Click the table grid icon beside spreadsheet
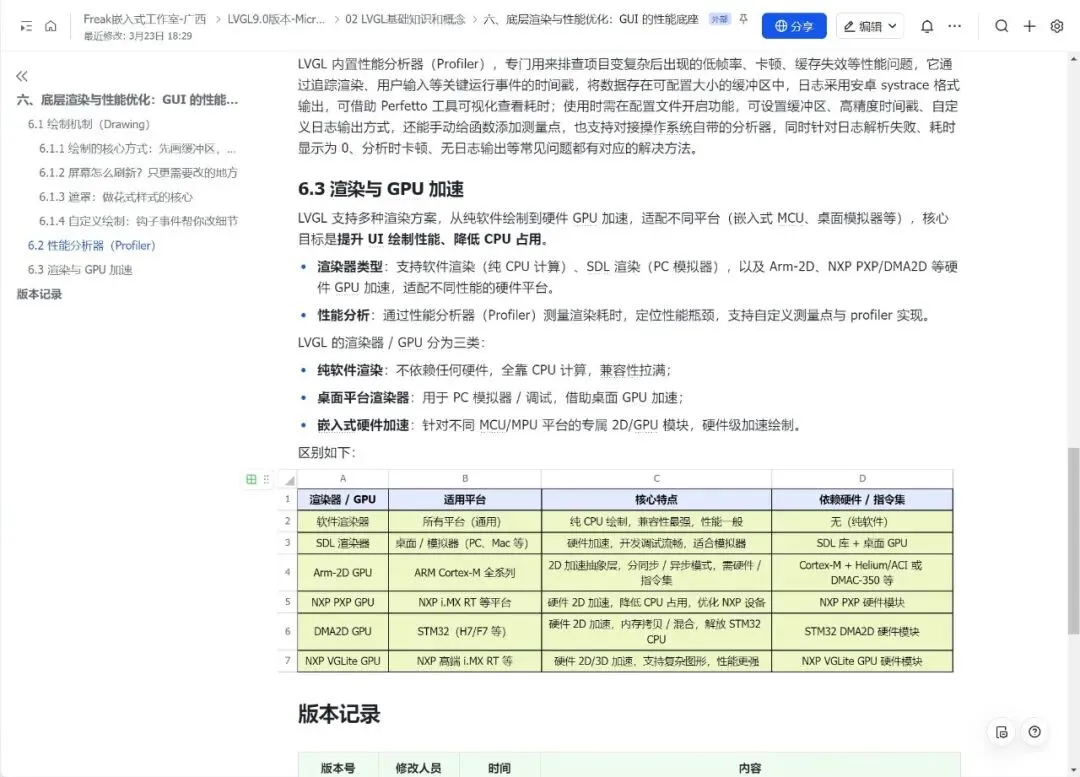The height and width of the screenshot is (777, 1080). 251,479
